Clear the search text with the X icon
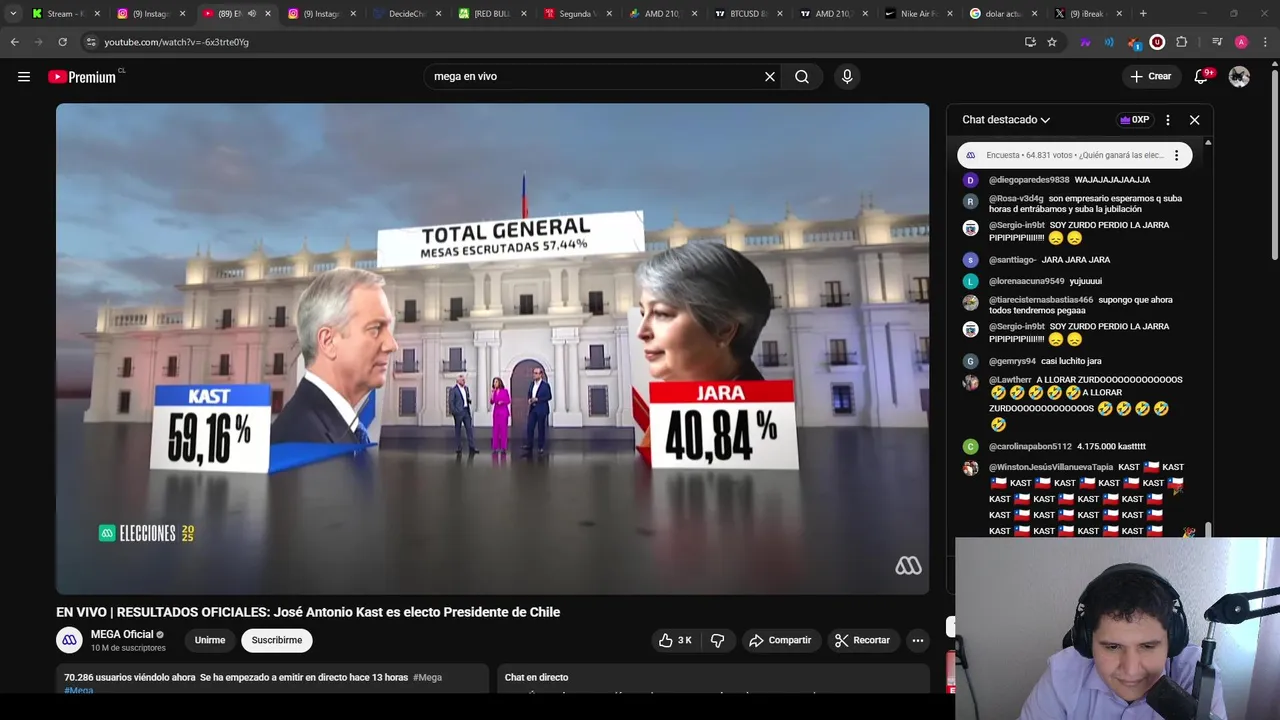The image size is (1280, 720). click(770, 76)
